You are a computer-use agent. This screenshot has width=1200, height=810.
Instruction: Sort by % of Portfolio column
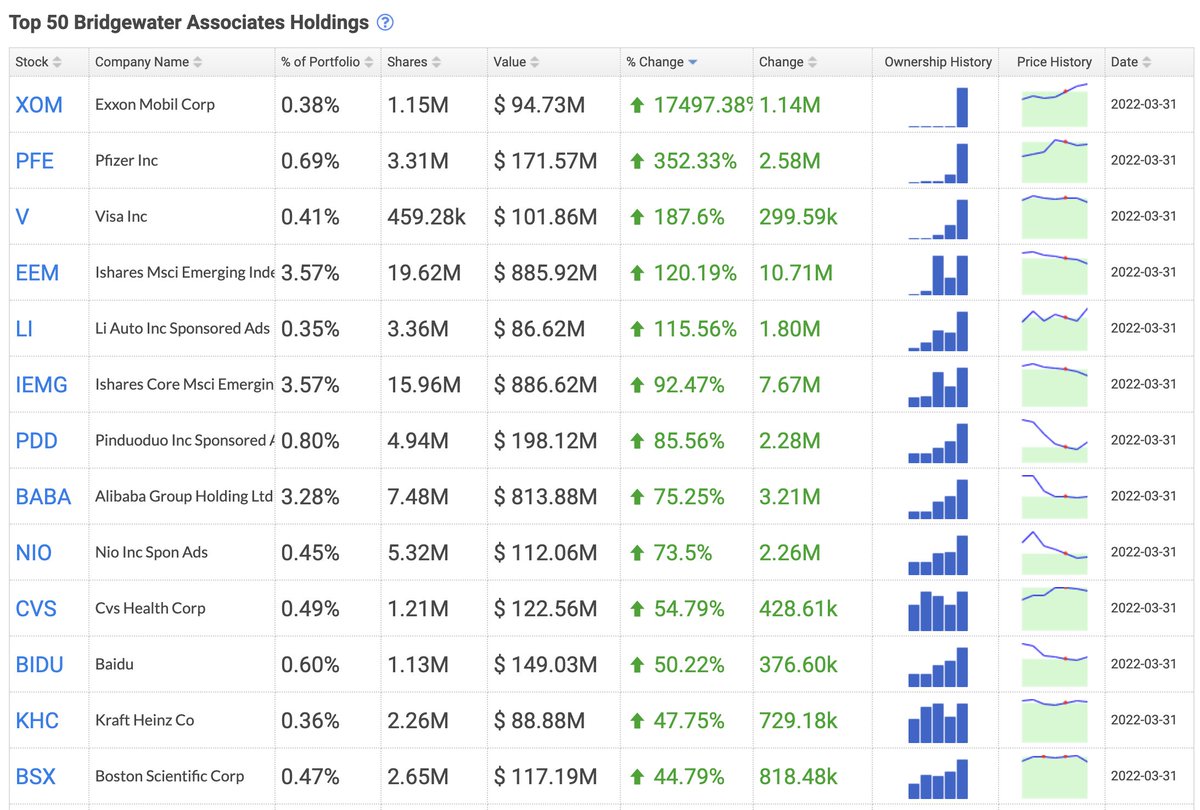tap(327, 62)
